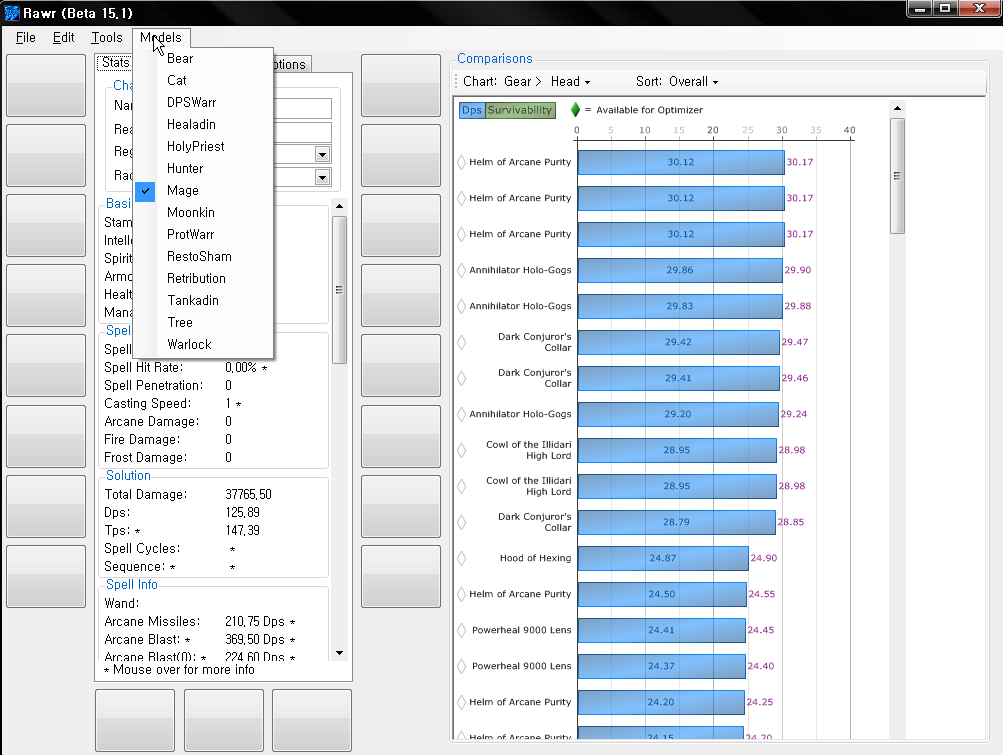This screenshot has height=755, width=1003.
Task: Open the File menu
Action: tap(26, 38)
